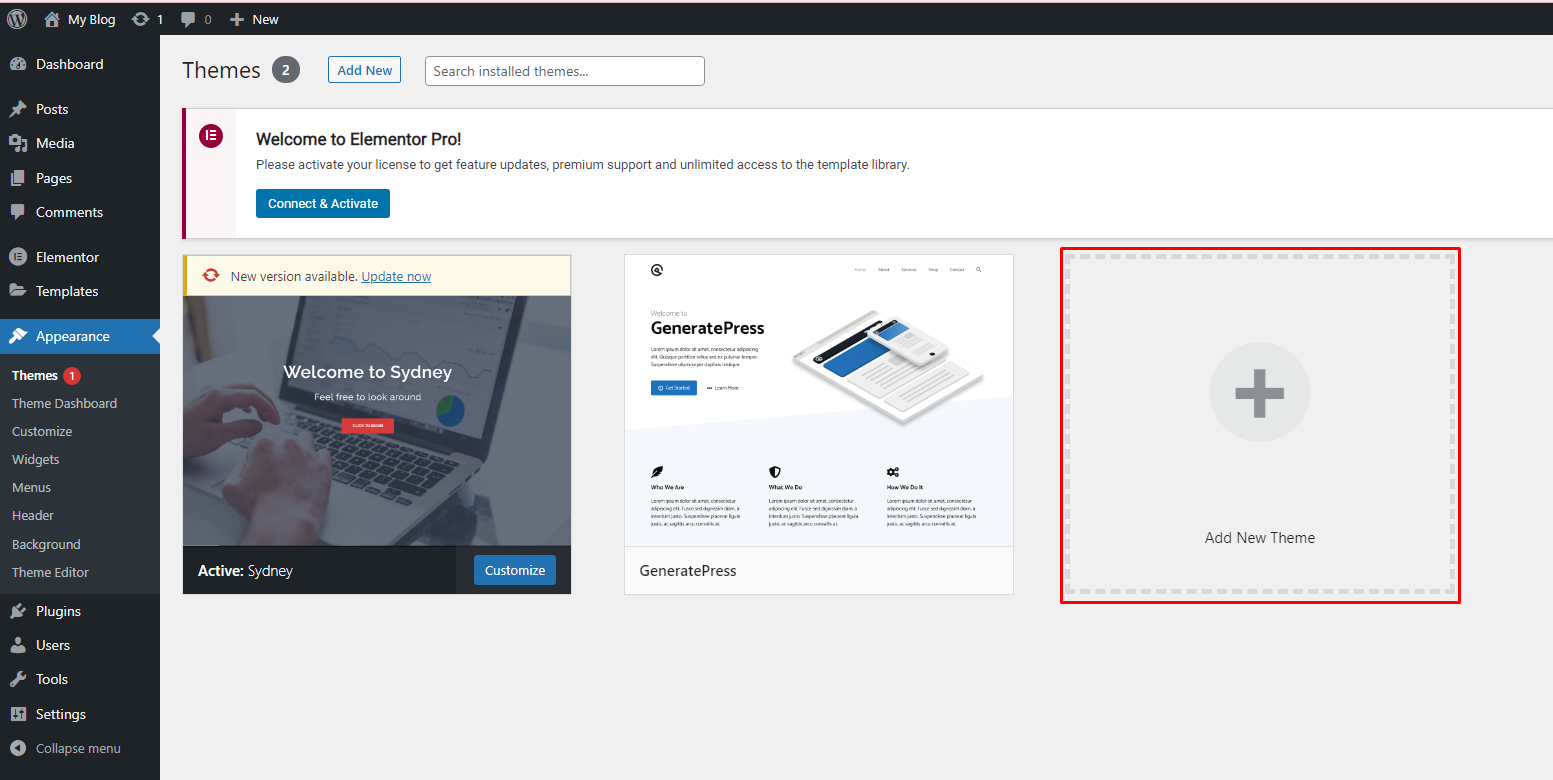The image size is (1553, 780).
Task: Open Customize submenu under Appearance
Action: 42,431
